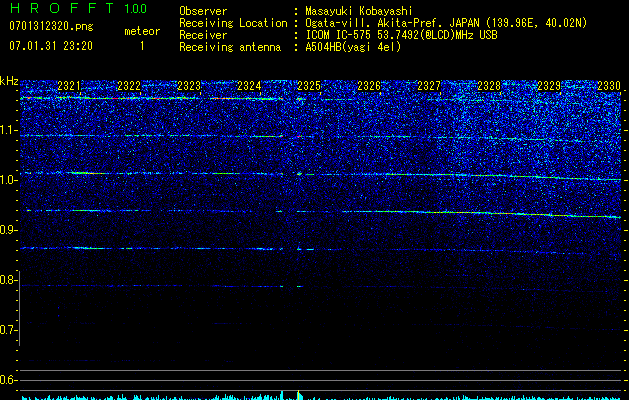The width and height of the screenshot is (629, 400).
Task: Click the version number 1.0.0
Action: (x=135, y=8)
